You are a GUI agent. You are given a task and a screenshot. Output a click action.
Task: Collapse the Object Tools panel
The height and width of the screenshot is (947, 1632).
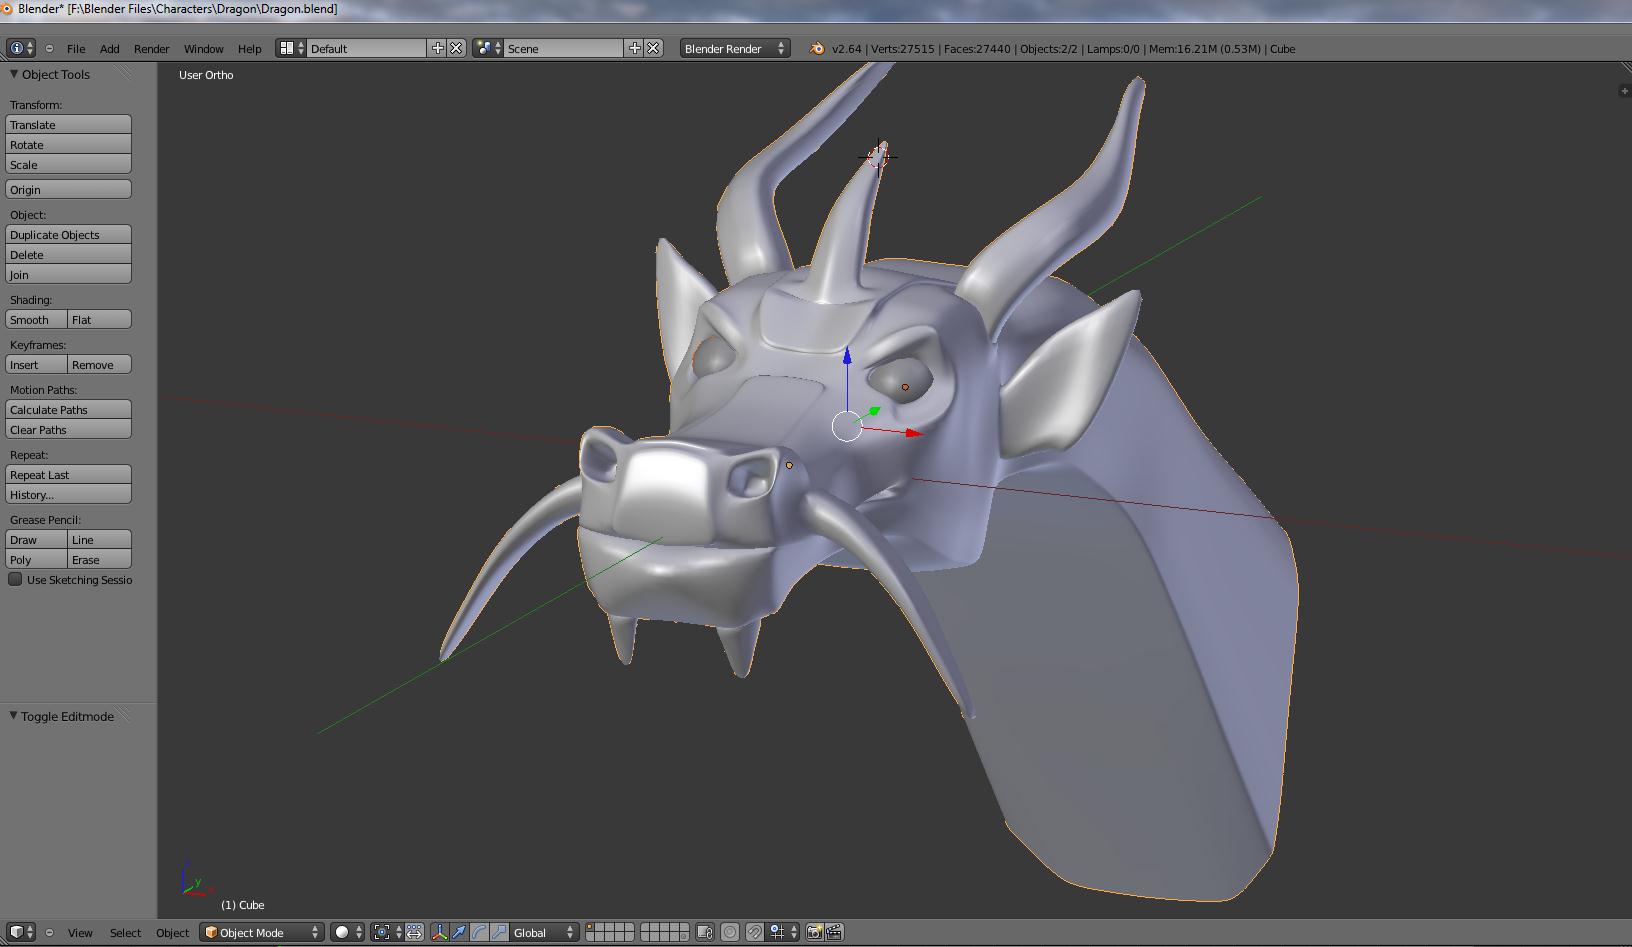click(x=14, y=74)
